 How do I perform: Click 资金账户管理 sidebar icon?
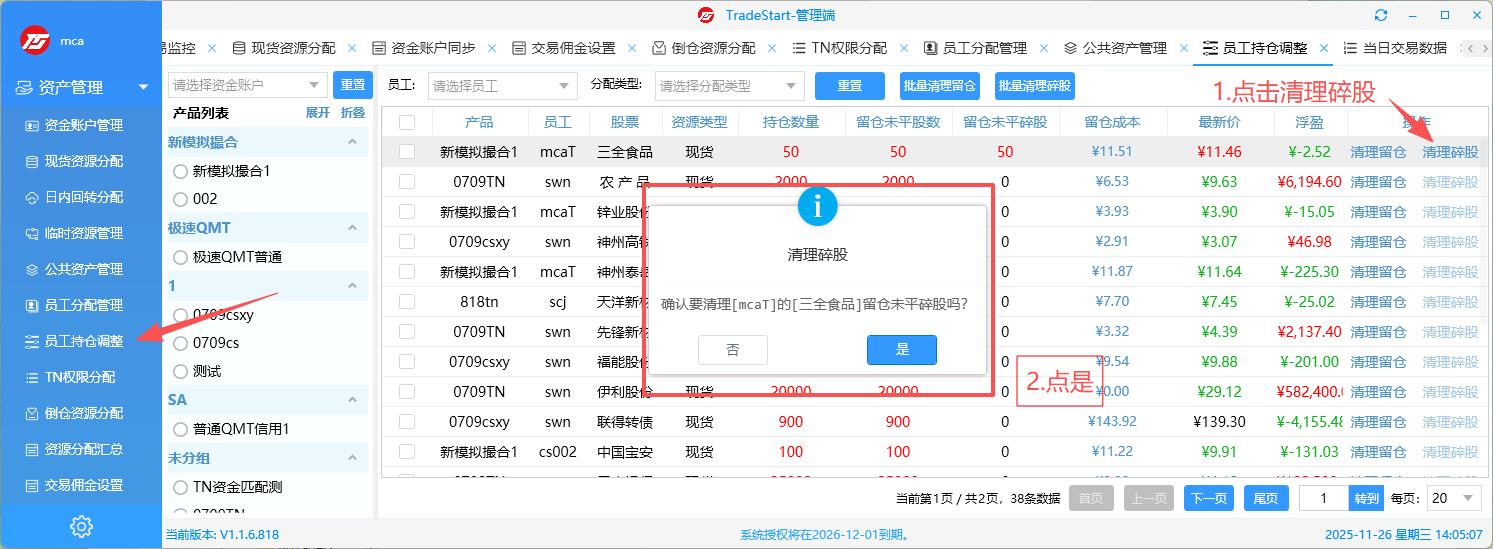32,125
